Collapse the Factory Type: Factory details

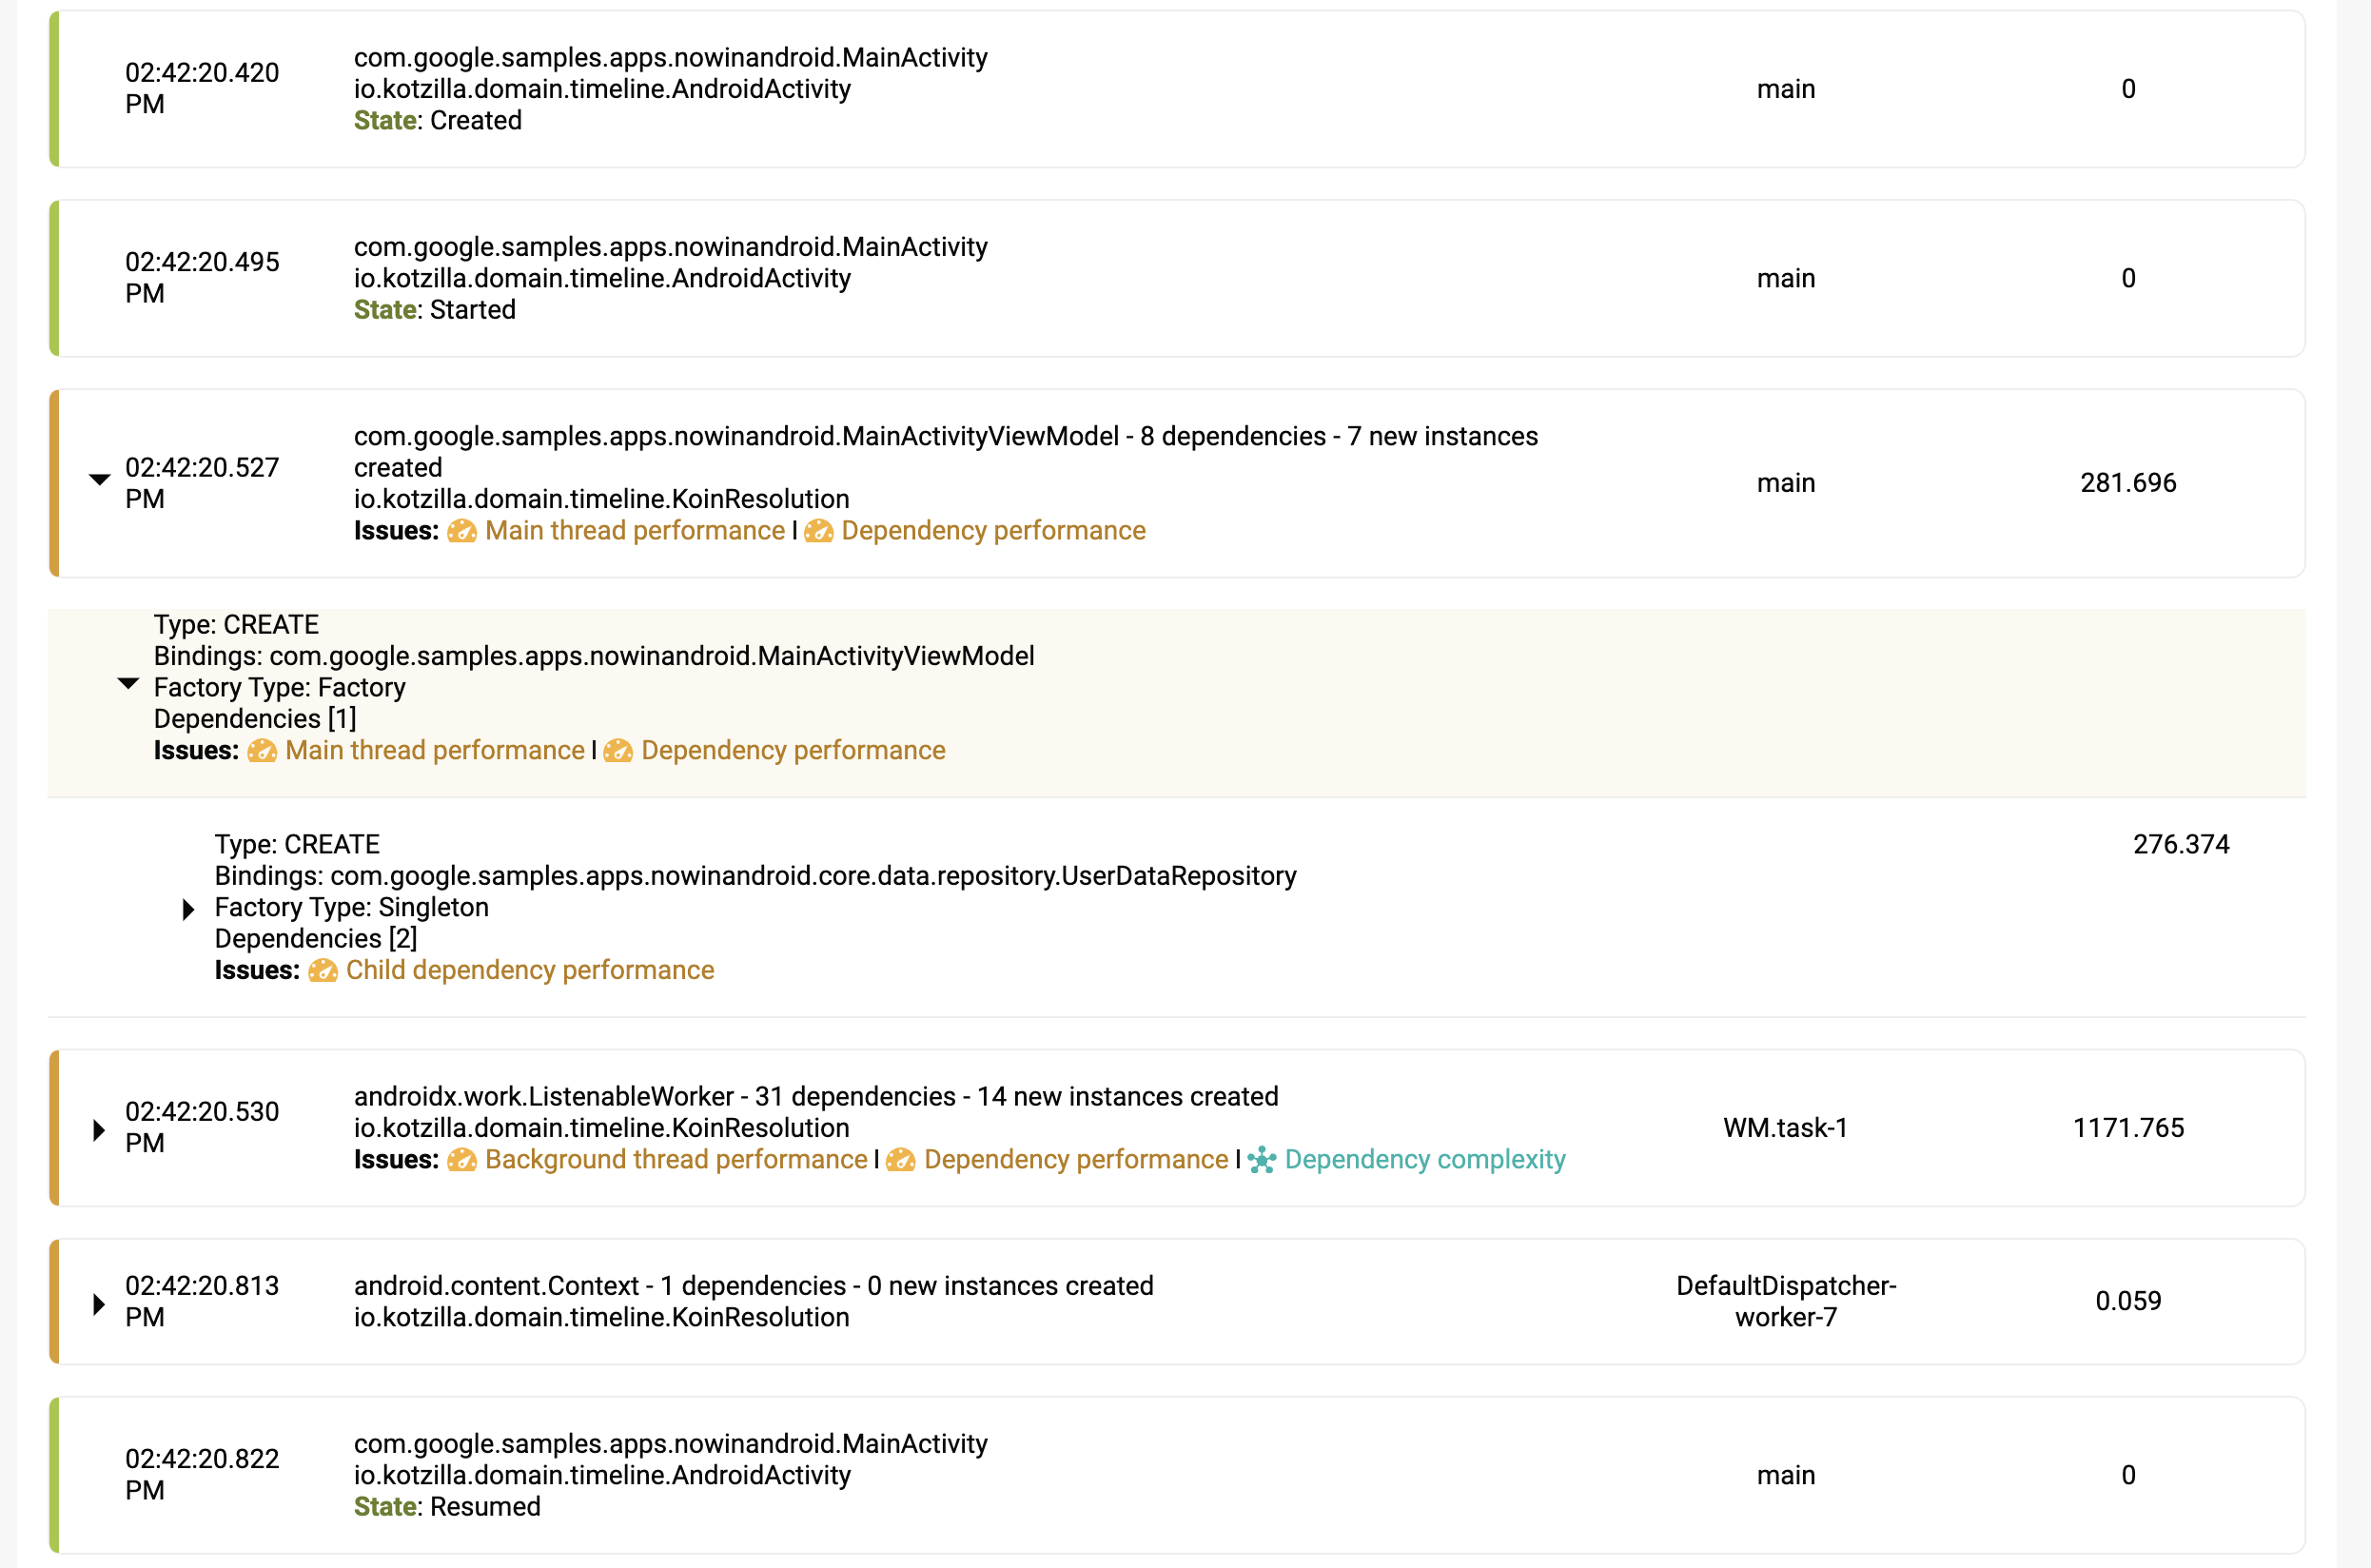point(128,684)
